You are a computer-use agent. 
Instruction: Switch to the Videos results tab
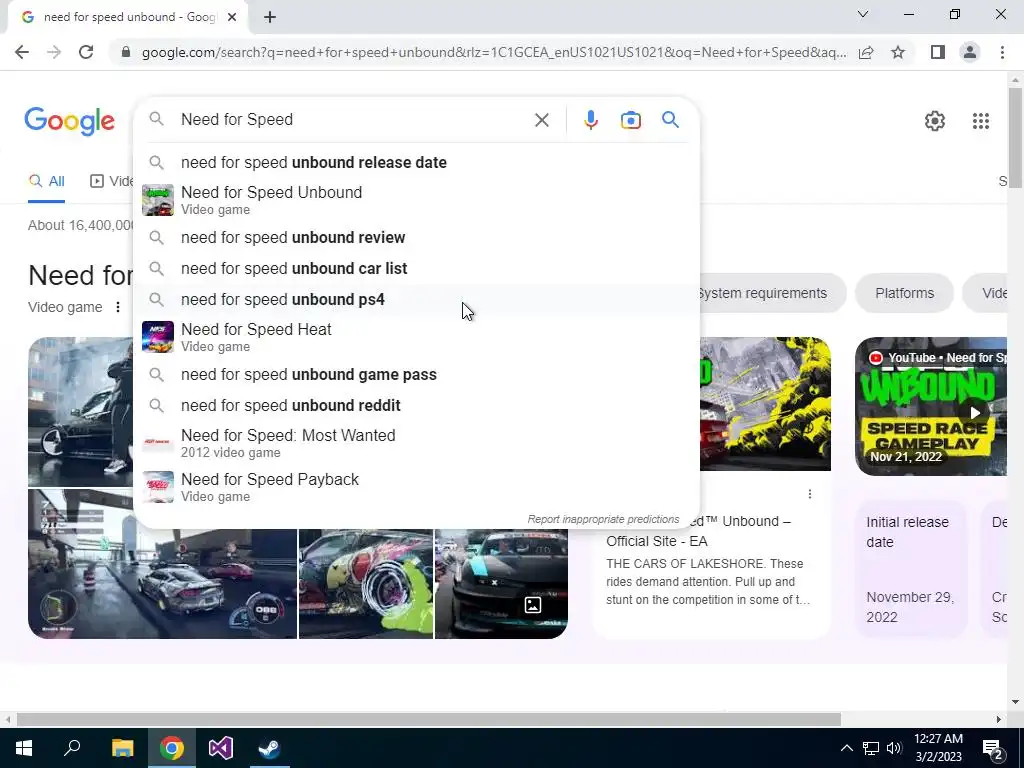[x=112, y=182]
